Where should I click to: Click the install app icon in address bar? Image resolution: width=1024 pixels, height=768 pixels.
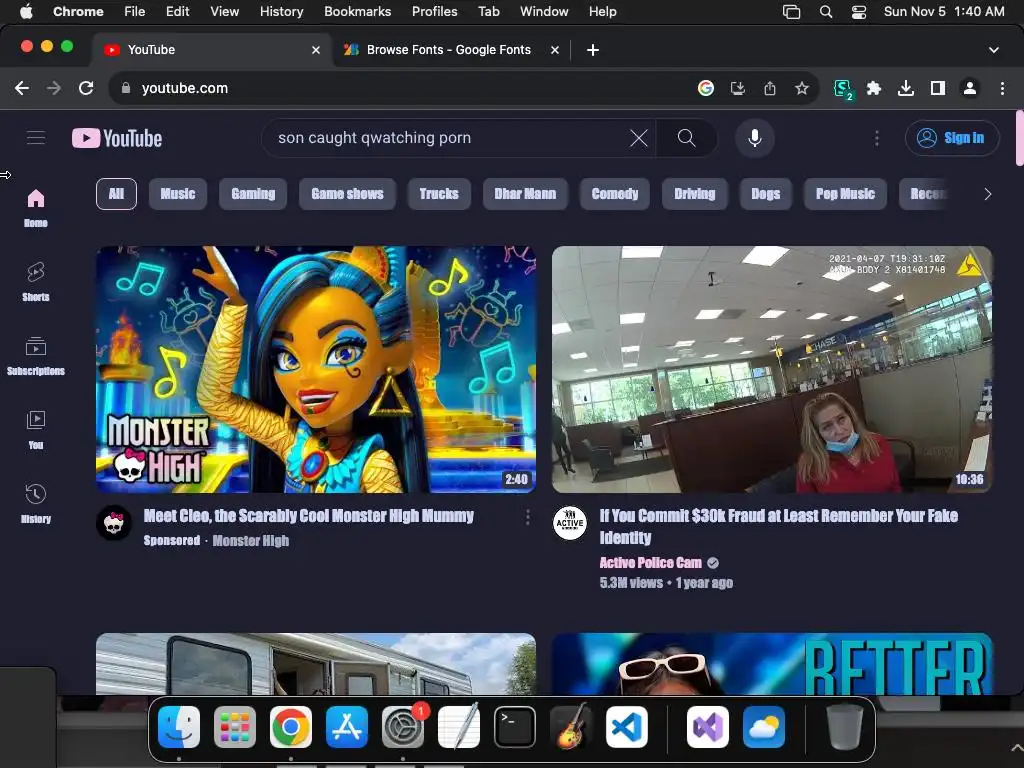click(738, 88)
